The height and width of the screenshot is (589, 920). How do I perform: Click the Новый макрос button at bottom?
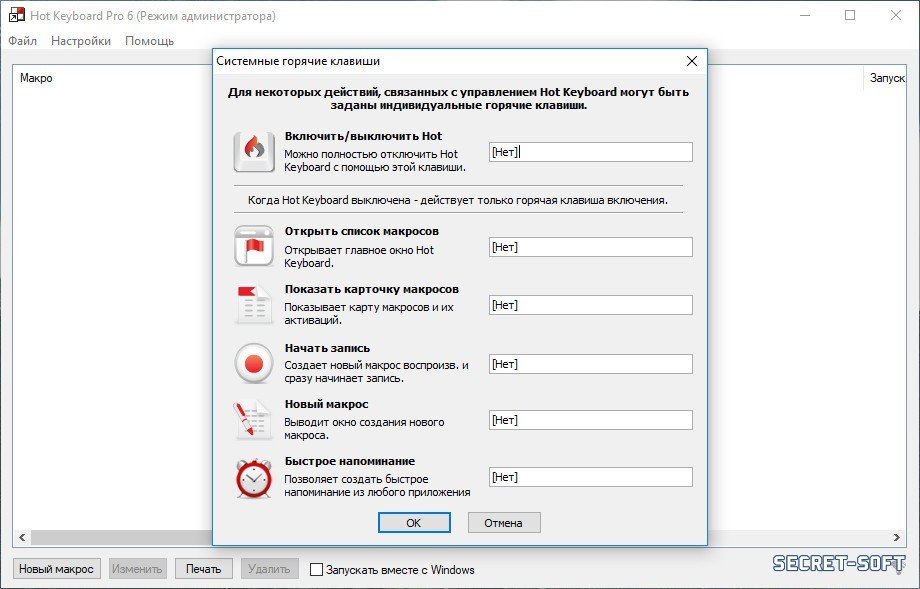57,569
